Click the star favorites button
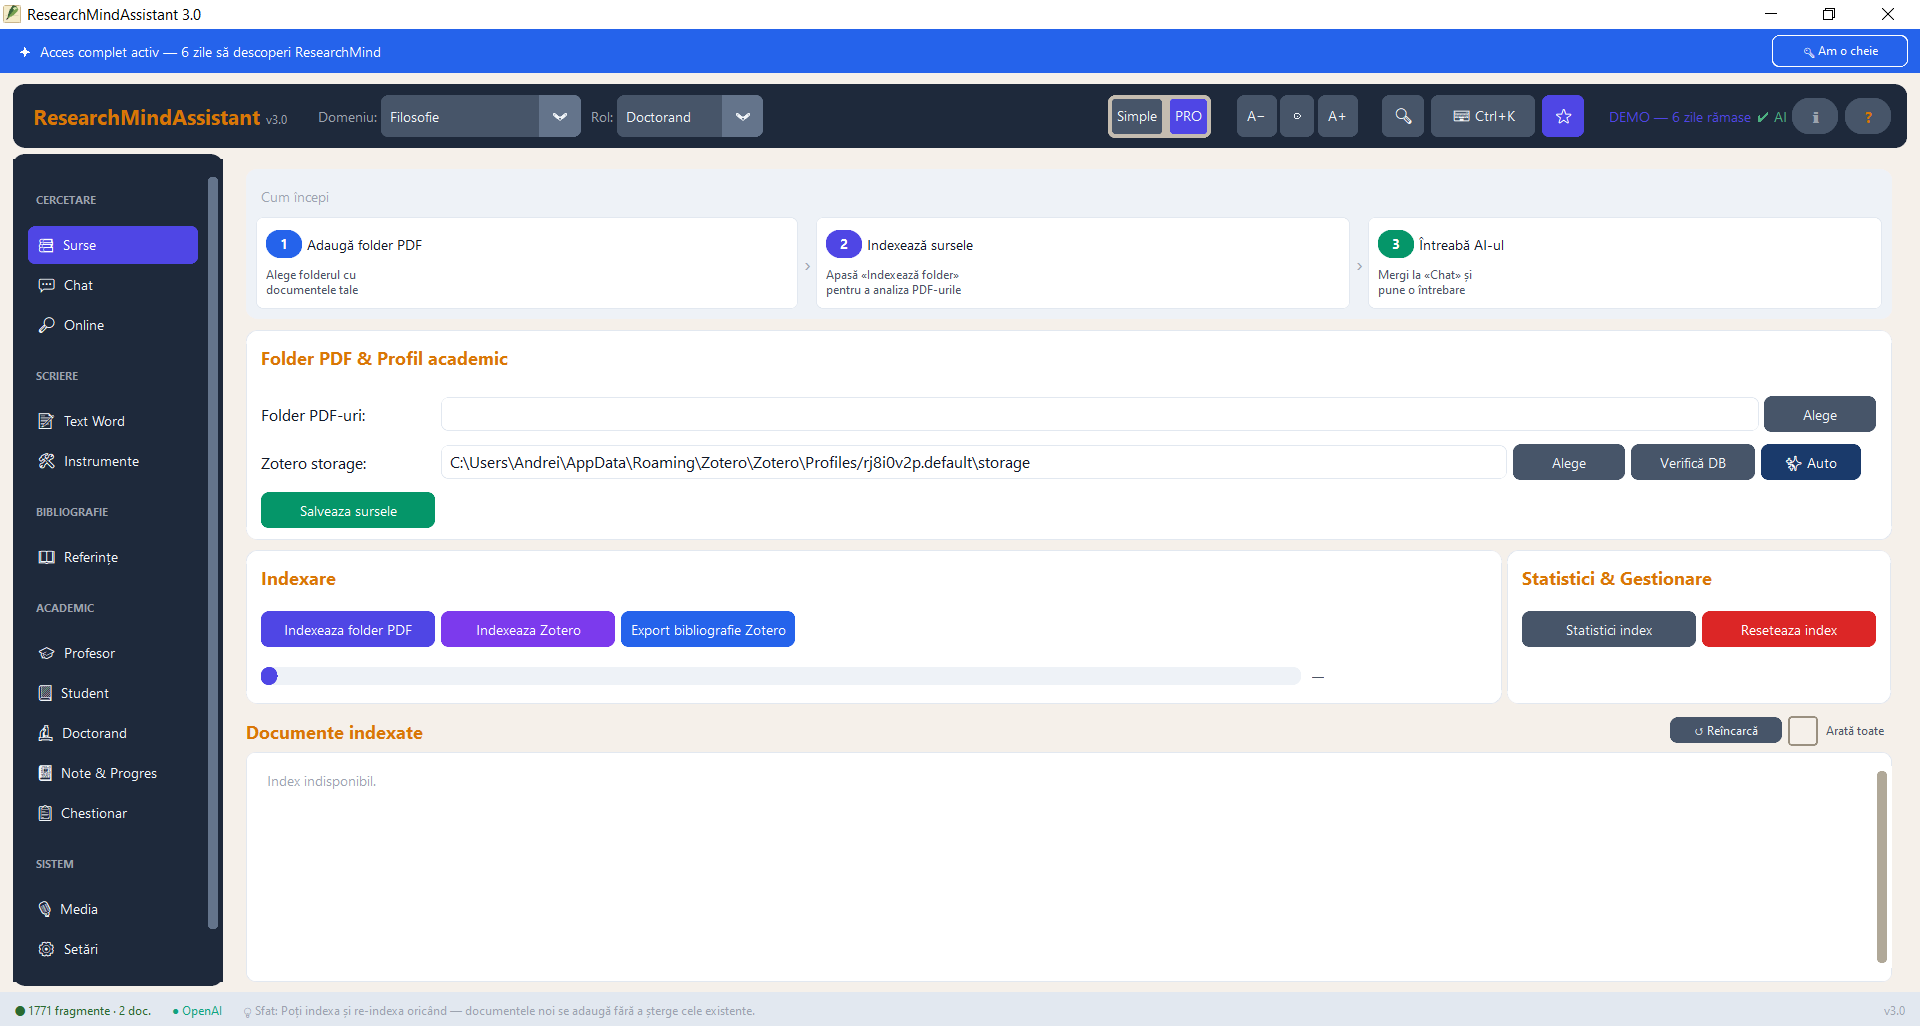 point(1563,116)
